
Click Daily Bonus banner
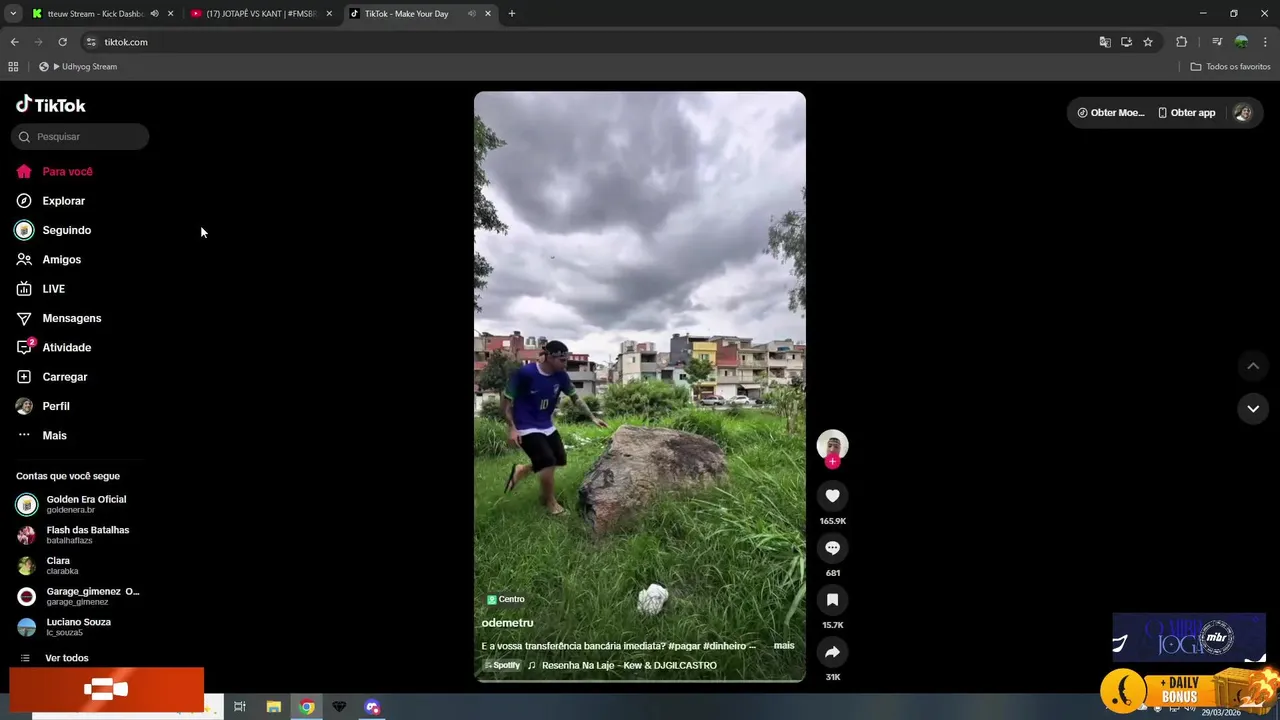coord(1188,690)
